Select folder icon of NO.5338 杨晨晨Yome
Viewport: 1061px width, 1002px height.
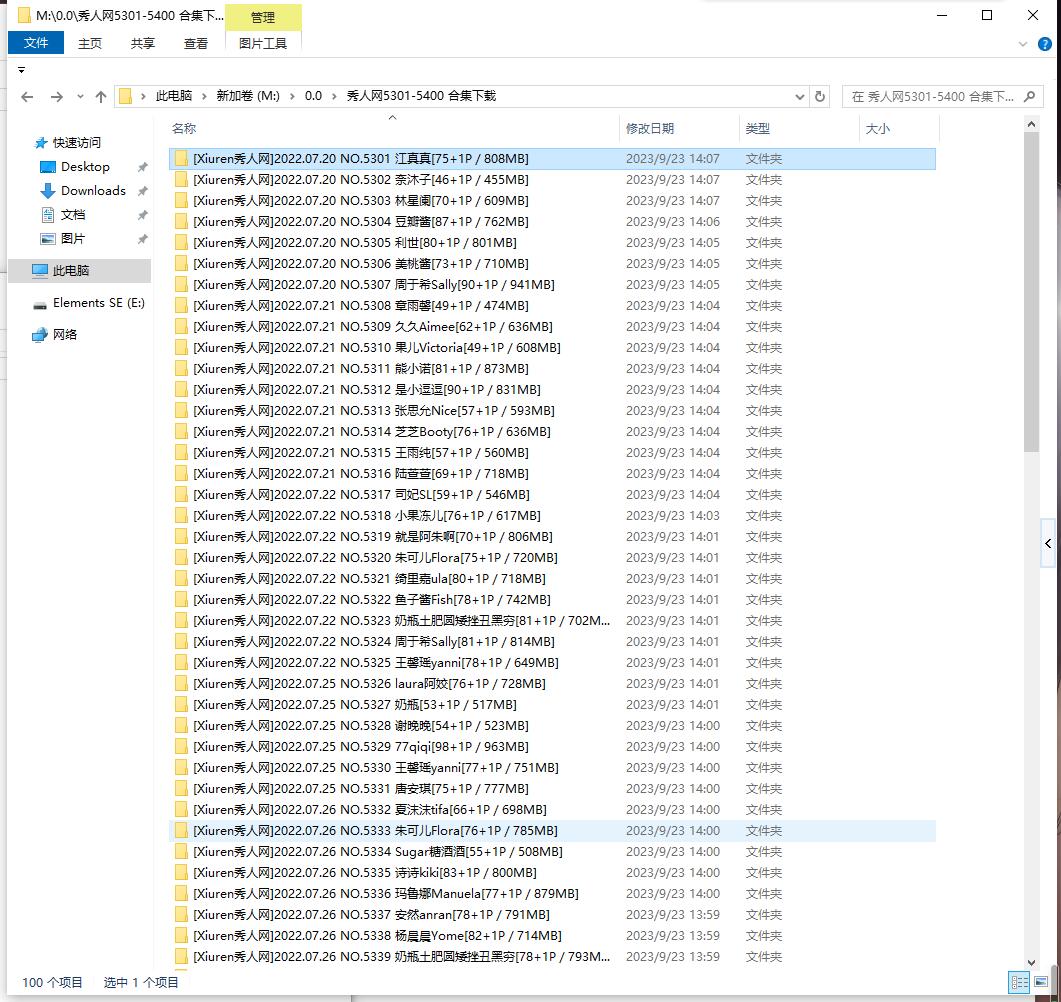click(x=181, y=935)
